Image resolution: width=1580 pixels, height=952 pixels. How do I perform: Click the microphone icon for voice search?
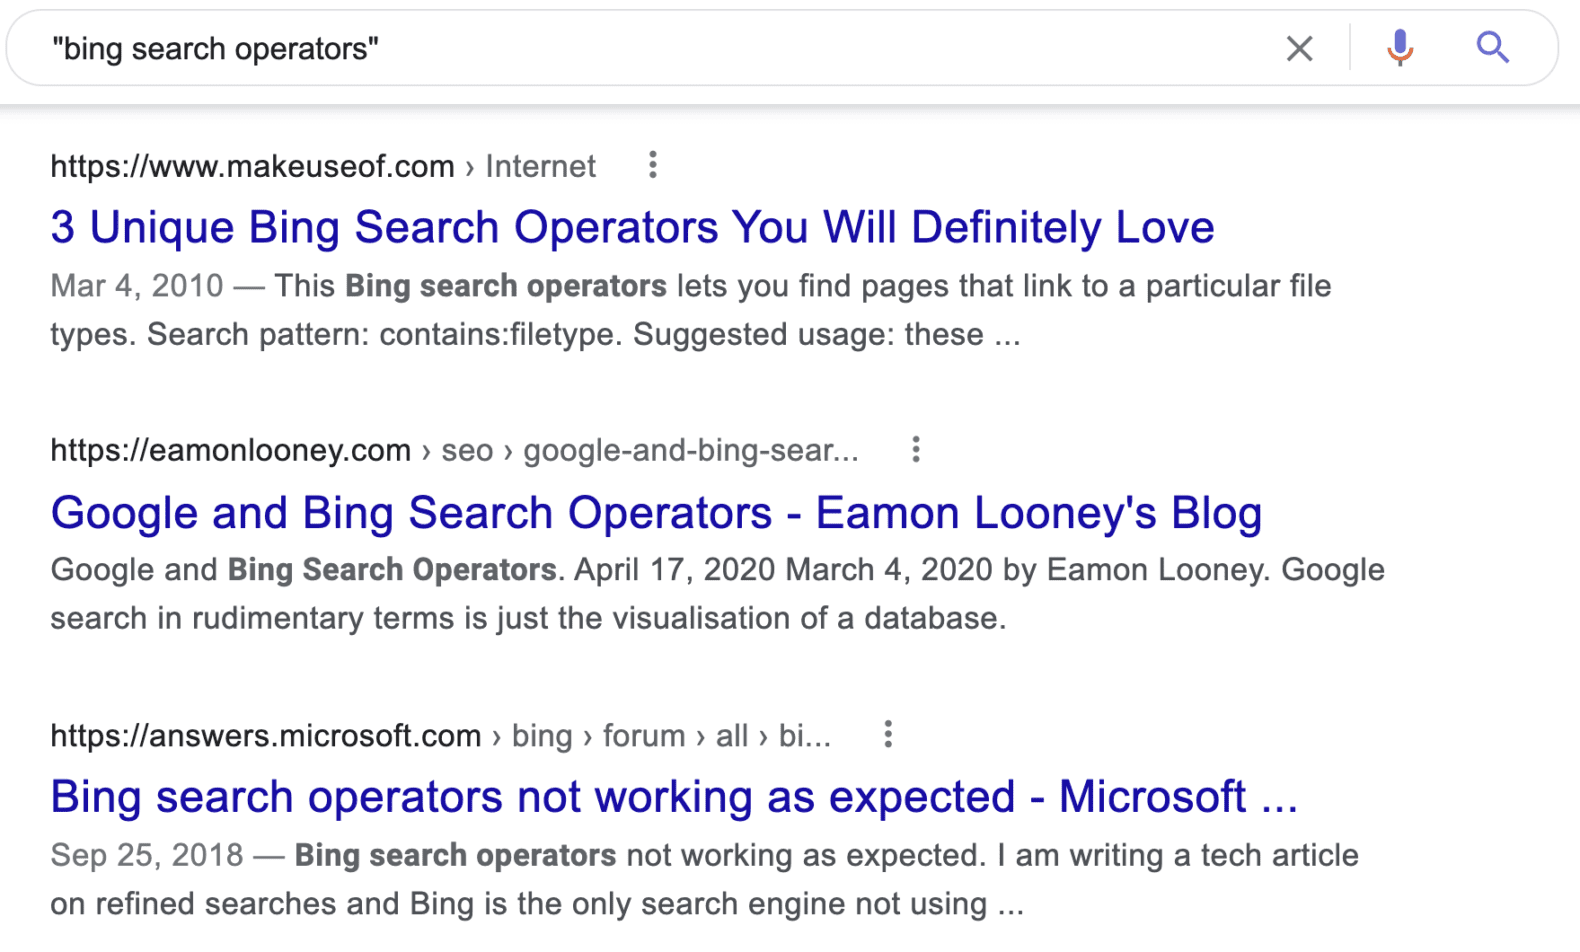(1400, 47)
